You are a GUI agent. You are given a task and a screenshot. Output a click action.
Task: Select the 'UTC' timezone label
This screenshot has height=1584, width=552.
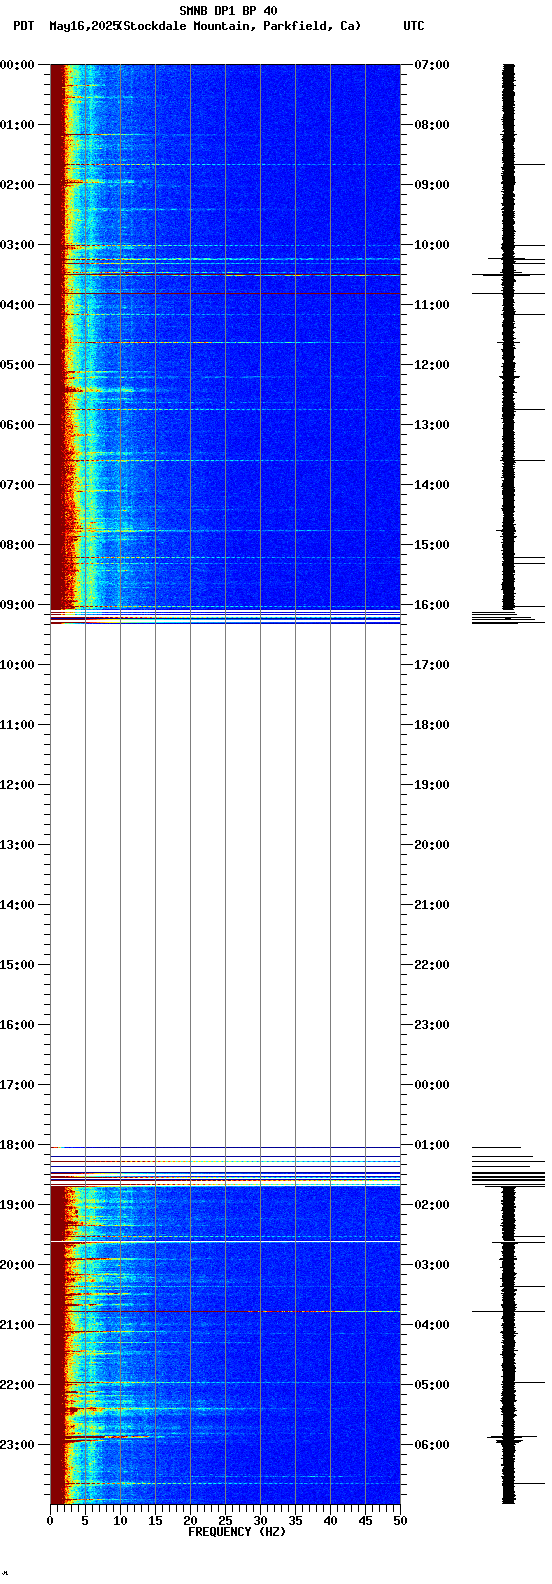414,26
